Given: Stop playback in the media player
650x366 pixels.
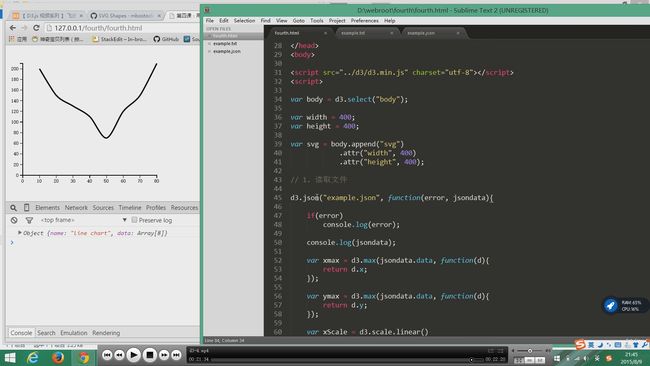Looking at the screenshot, I should coord(150,355).
